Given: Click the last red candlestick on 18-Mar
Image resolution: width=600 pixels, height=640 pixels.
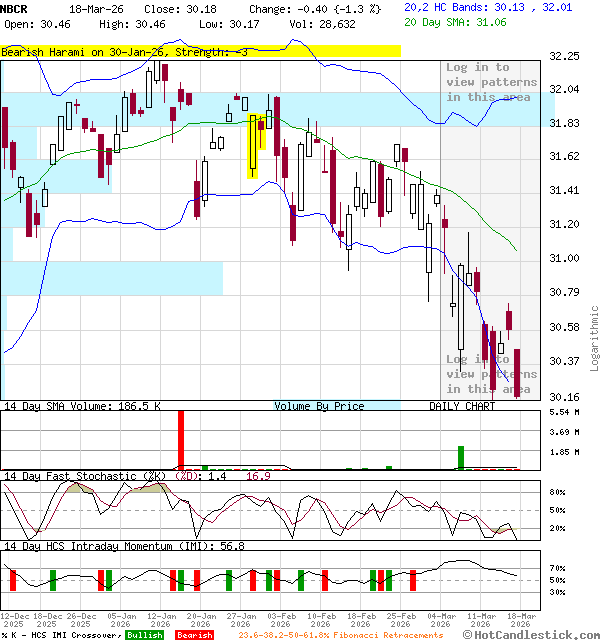Looking at the screenshot, I should pyautogui.click(x=518, y=373).
